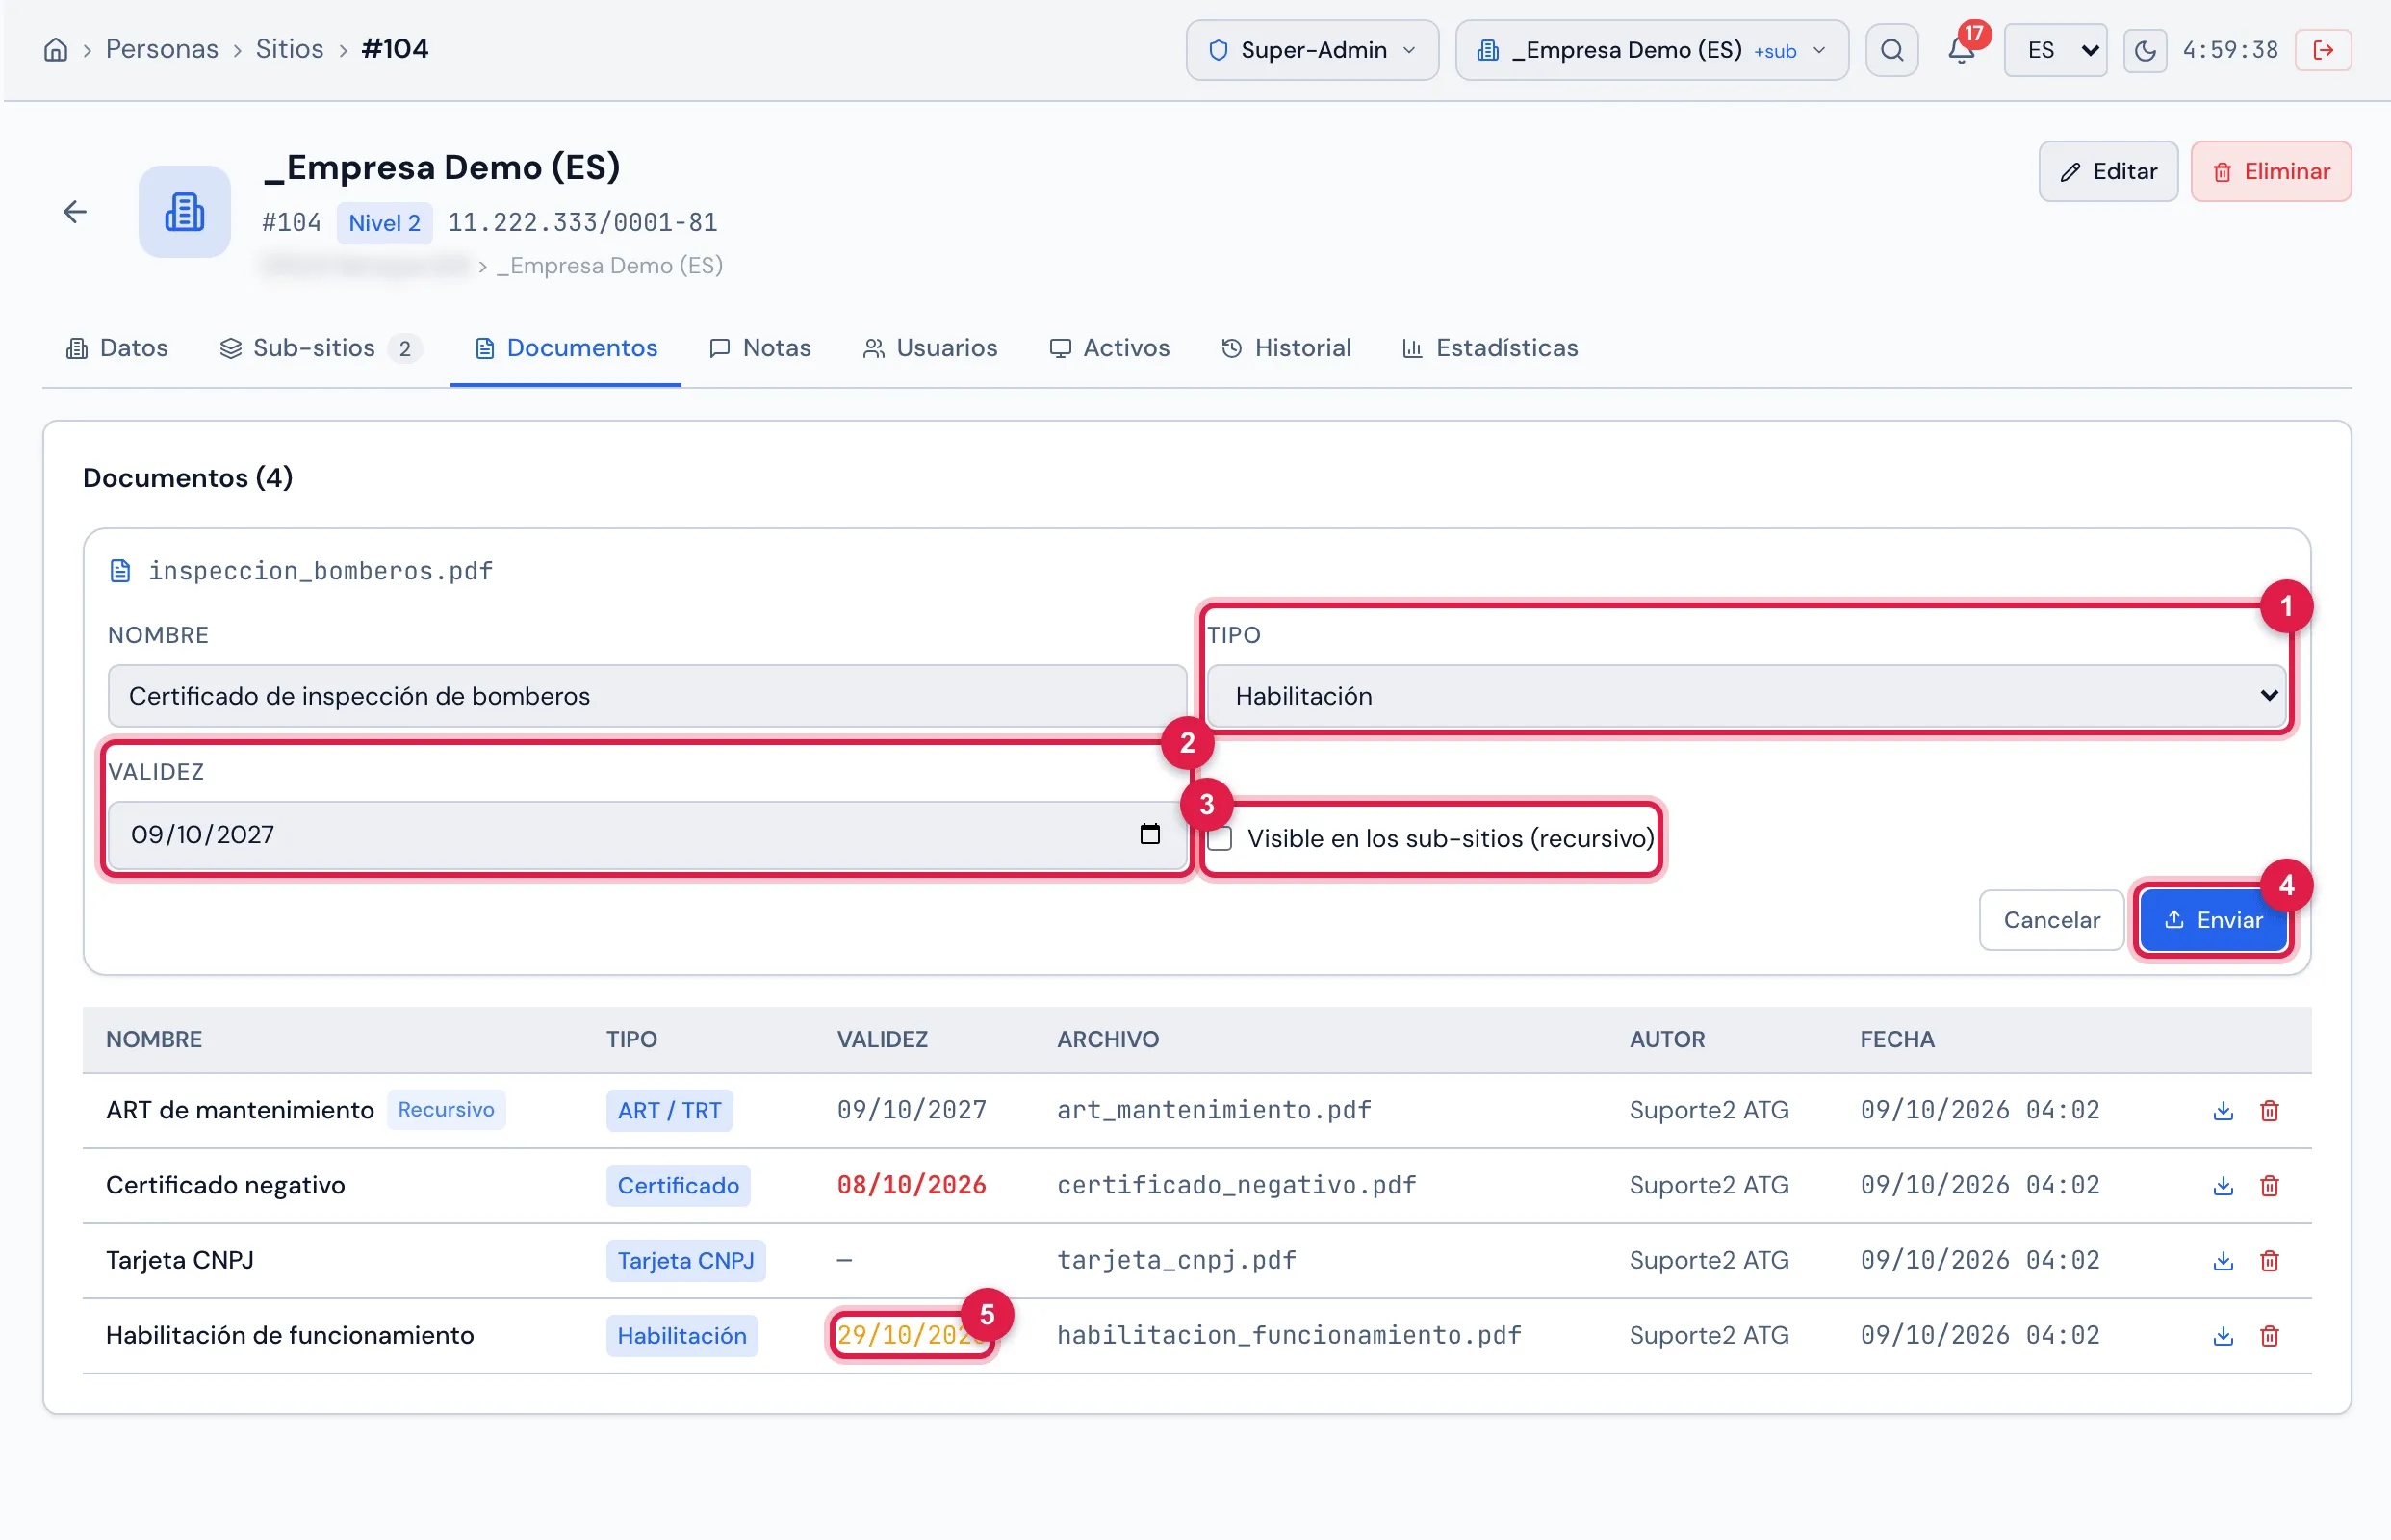The width and height of the screenshot is (2391, 1540).
Task: Open the Activos tab
Action: [1109, 348]
